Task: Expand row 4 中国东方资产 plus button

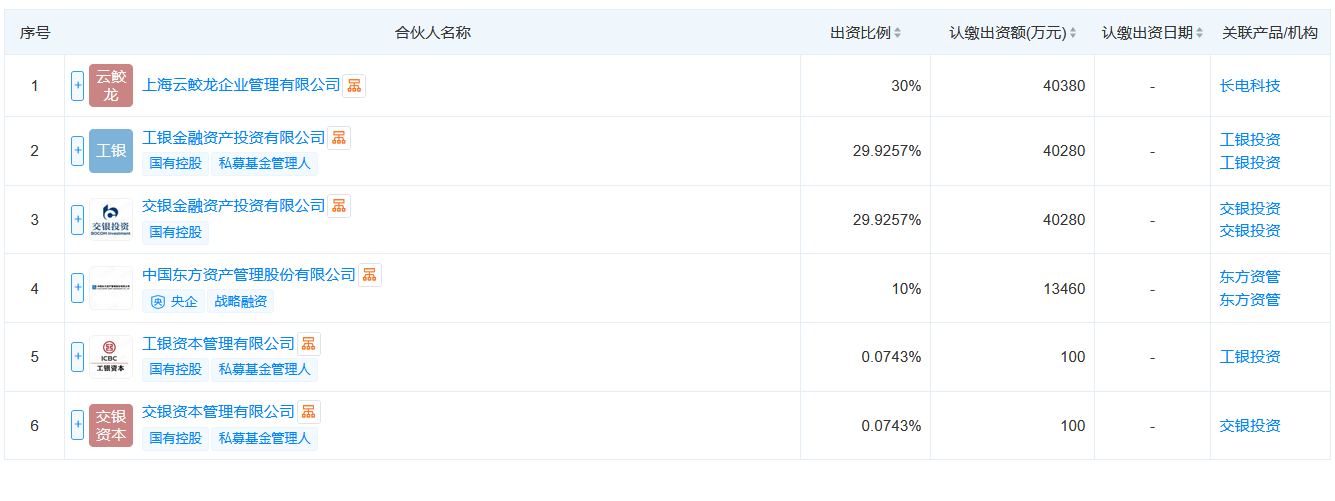Action: click(77, 288)
